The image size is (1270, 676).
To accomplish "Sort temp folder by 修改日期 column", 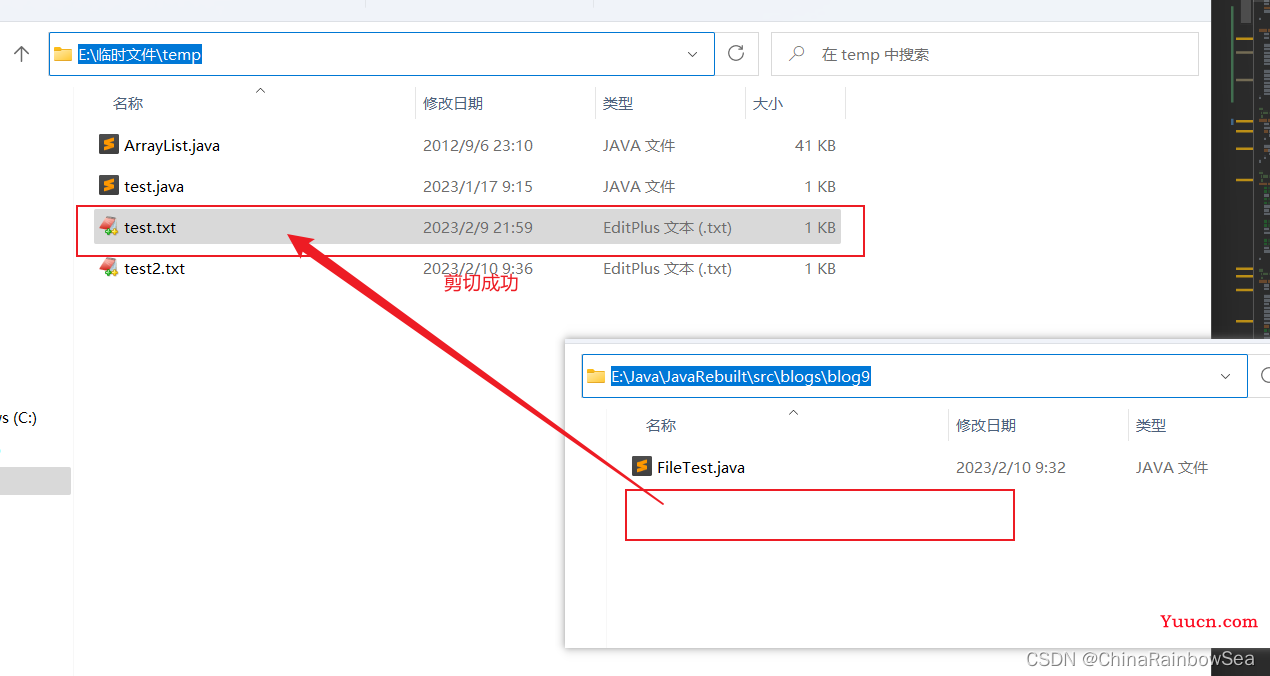I will click(x=453, y=103).
